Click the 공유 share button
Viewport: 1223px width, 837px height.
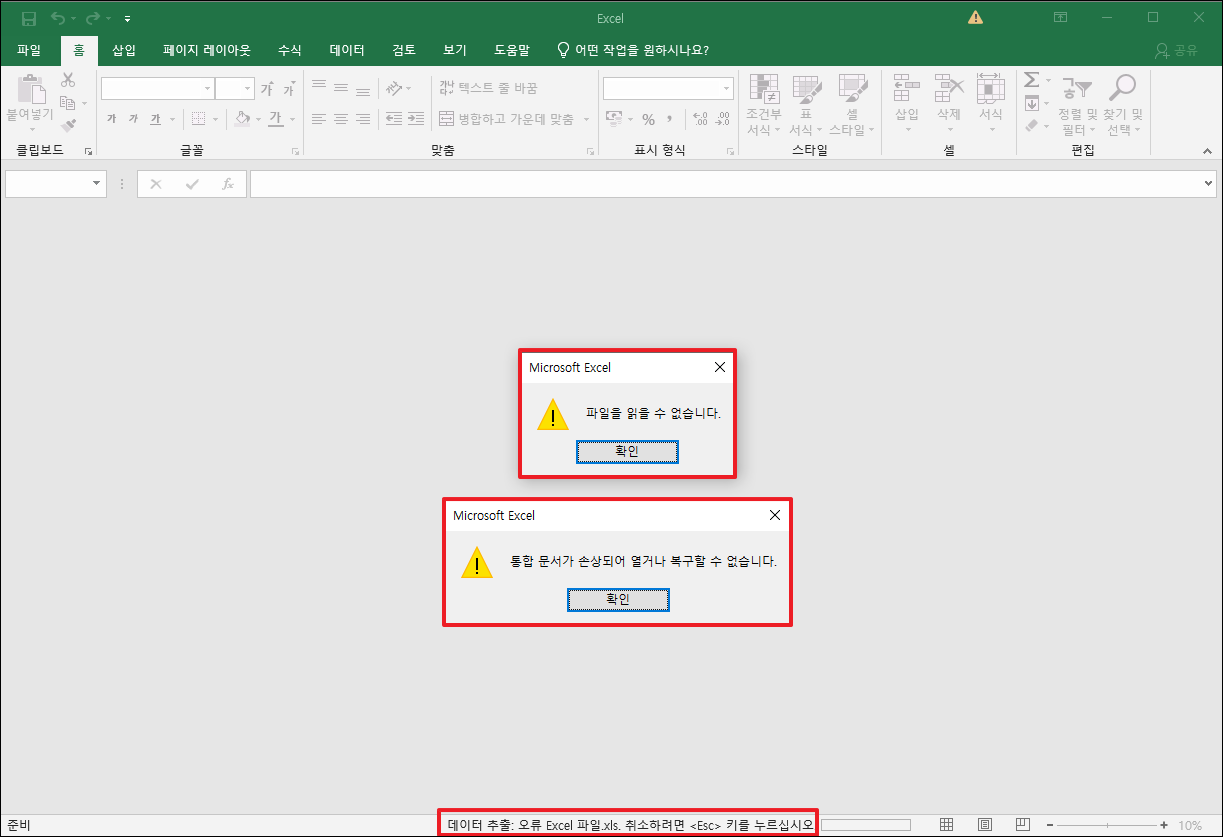(x=1176, y=50)
